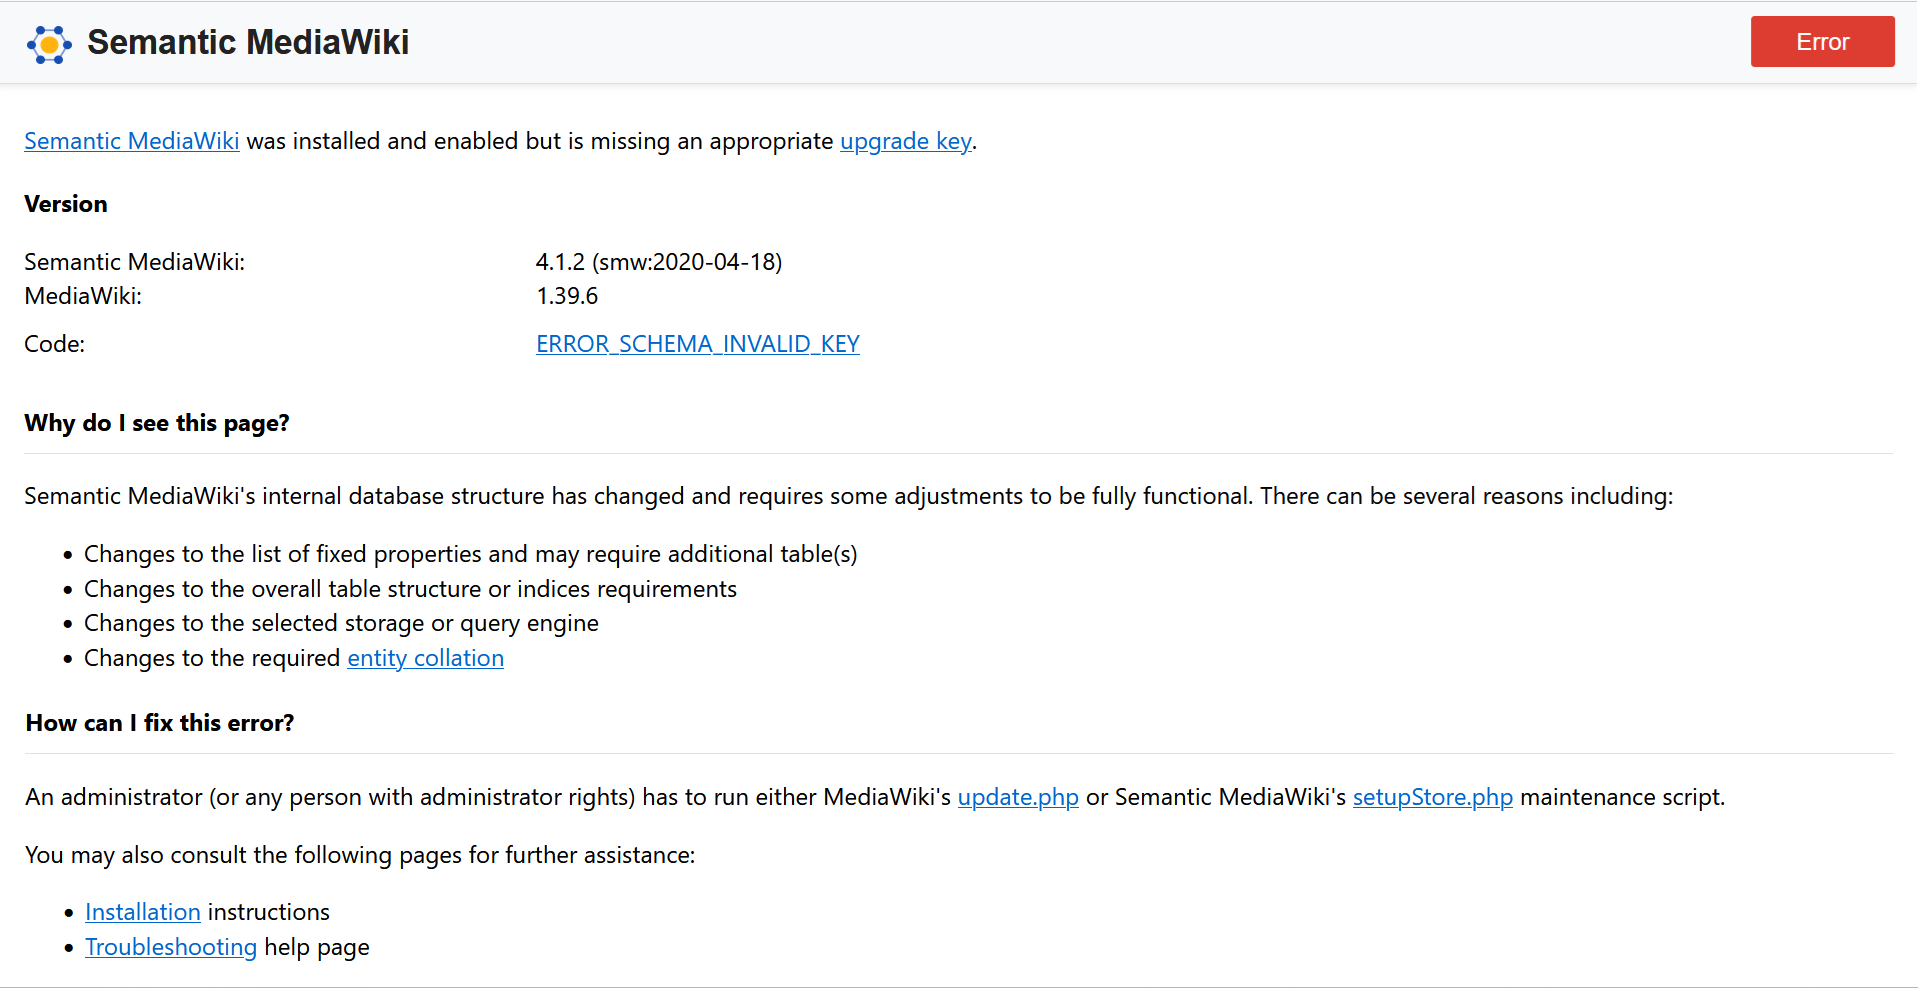Image resolution: width=1920 pixels, height=988 pixels.
Task: Click the bullet about overall table structure
Action: [410, 589]
